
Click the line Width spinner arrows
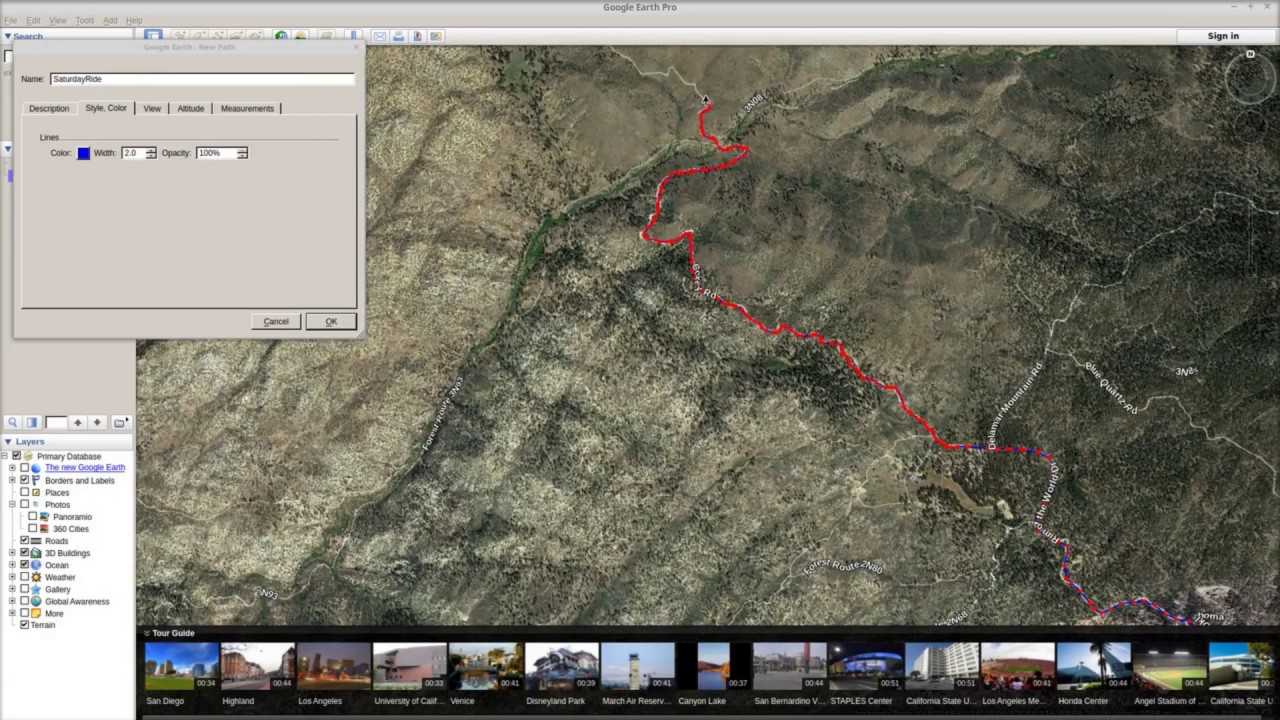[151, 153]
